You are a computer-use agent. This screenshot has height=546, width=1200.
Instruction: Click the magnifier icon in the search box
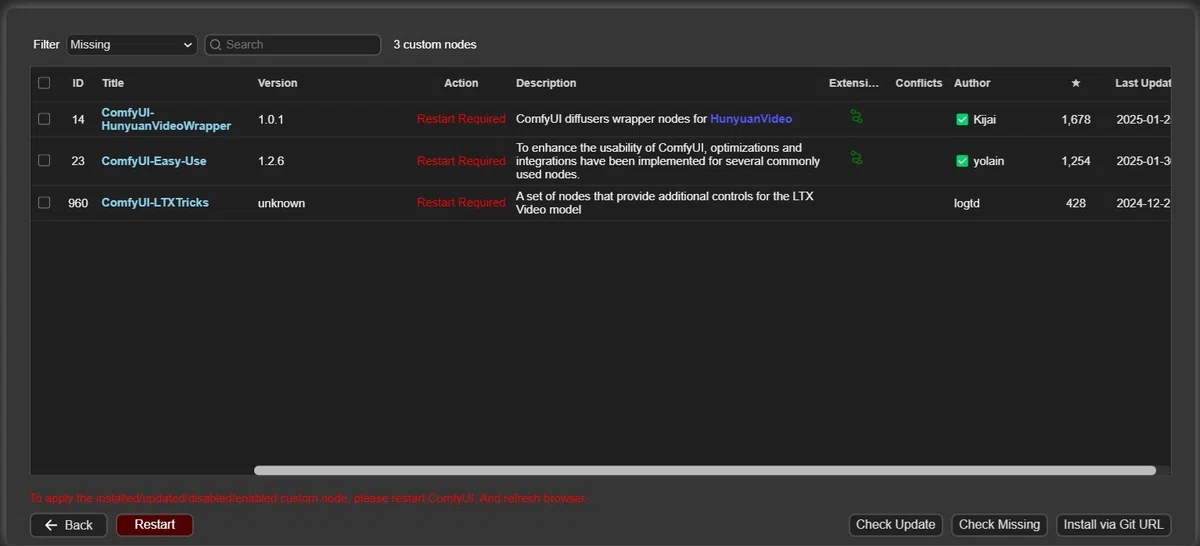coord(216,45)
